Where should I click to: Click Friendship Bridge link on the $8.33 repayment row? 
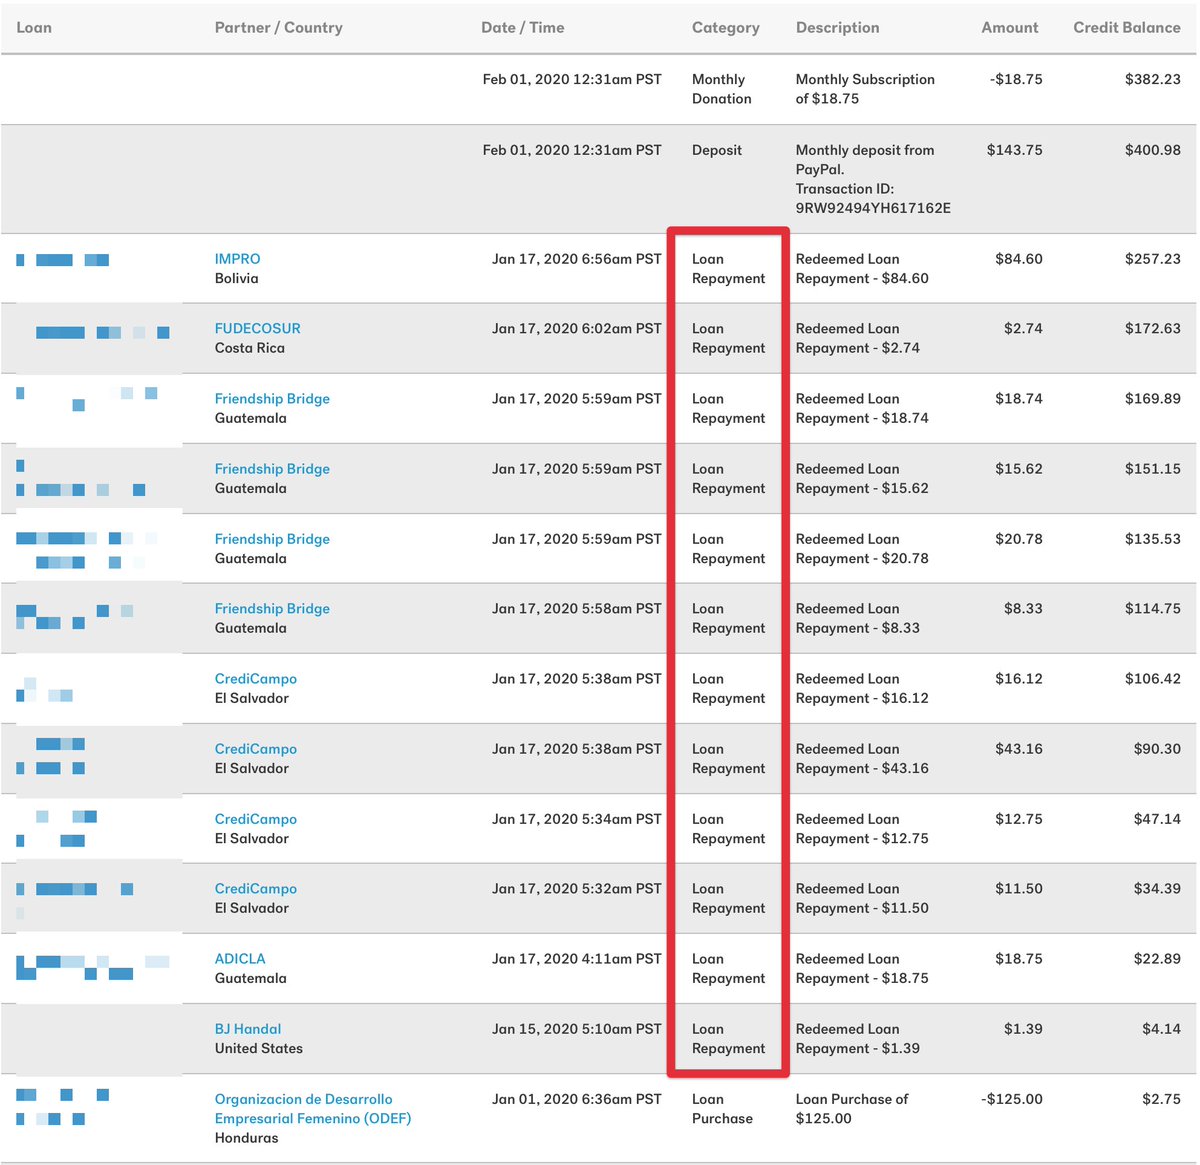pos(272,608)
